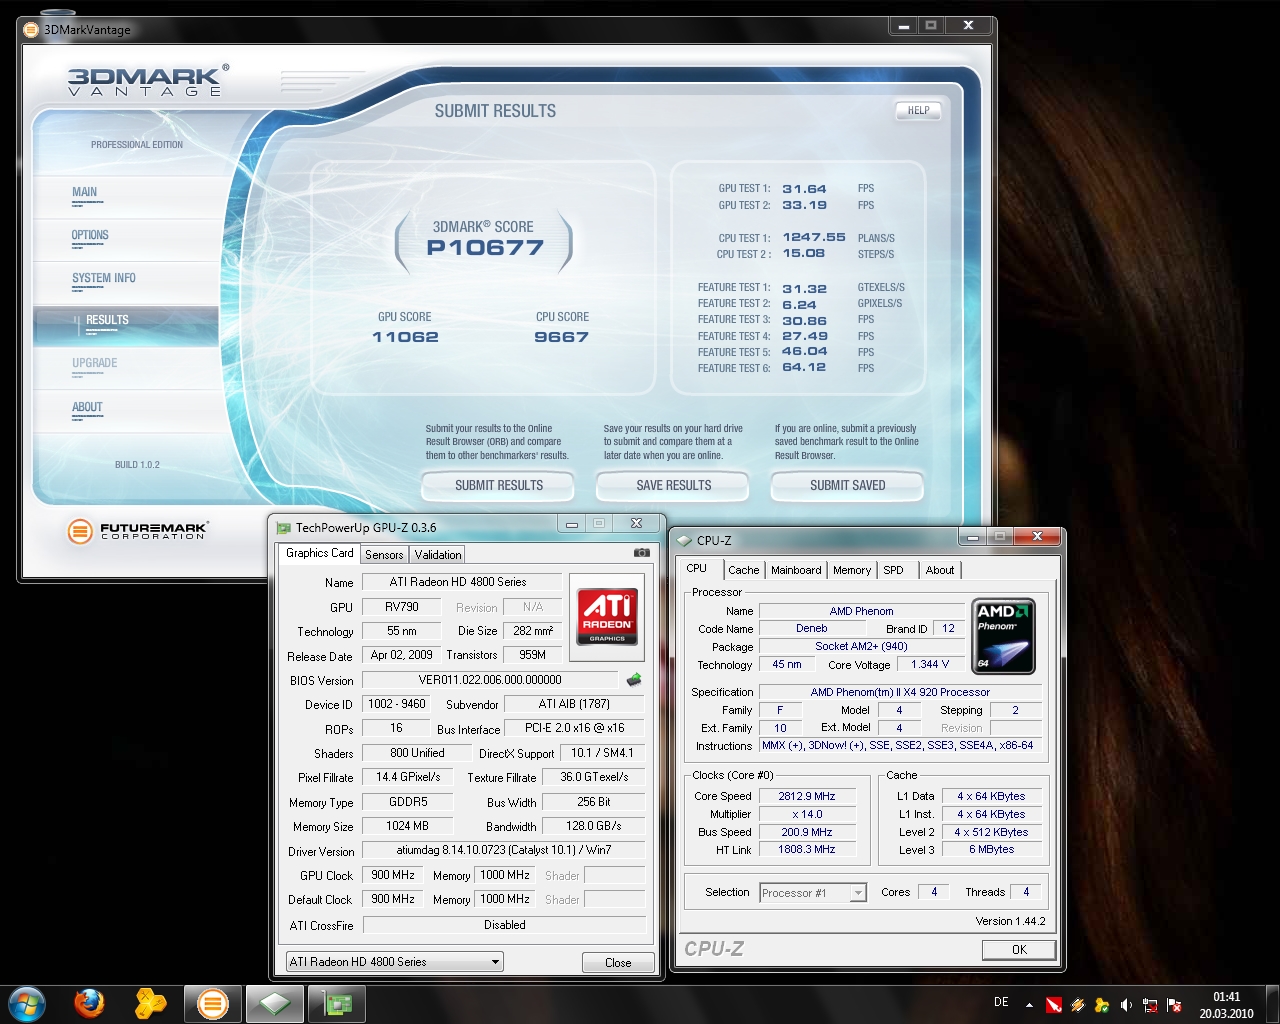Open Avira red umbrella tray icon
Screen dimensions: 1280x1024
(1054, 1005)
